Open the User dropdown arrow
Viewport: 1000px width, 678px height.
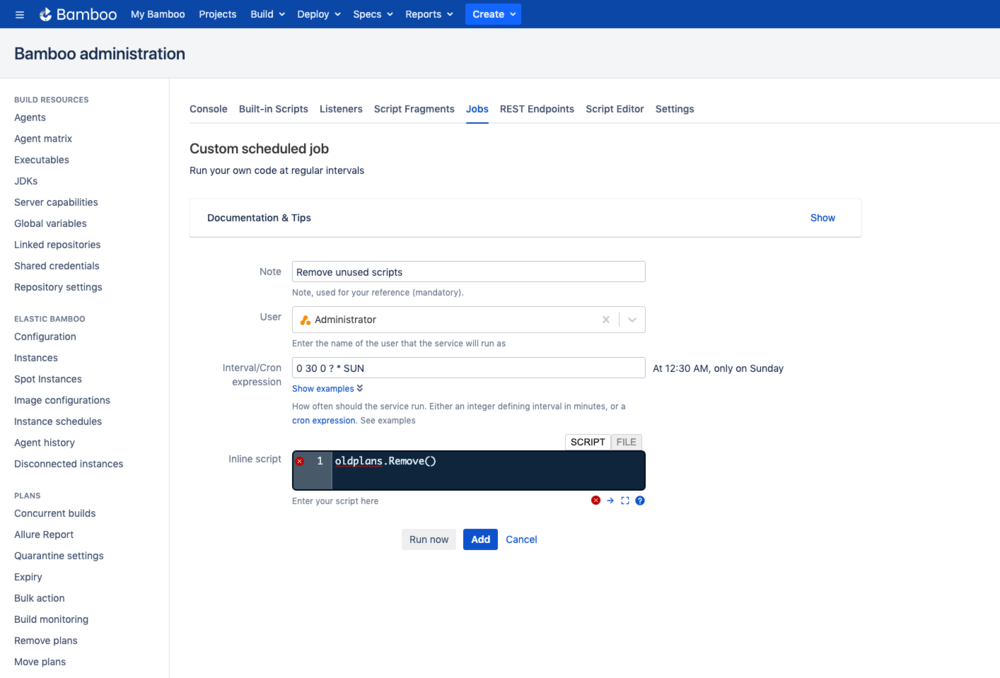632,320
